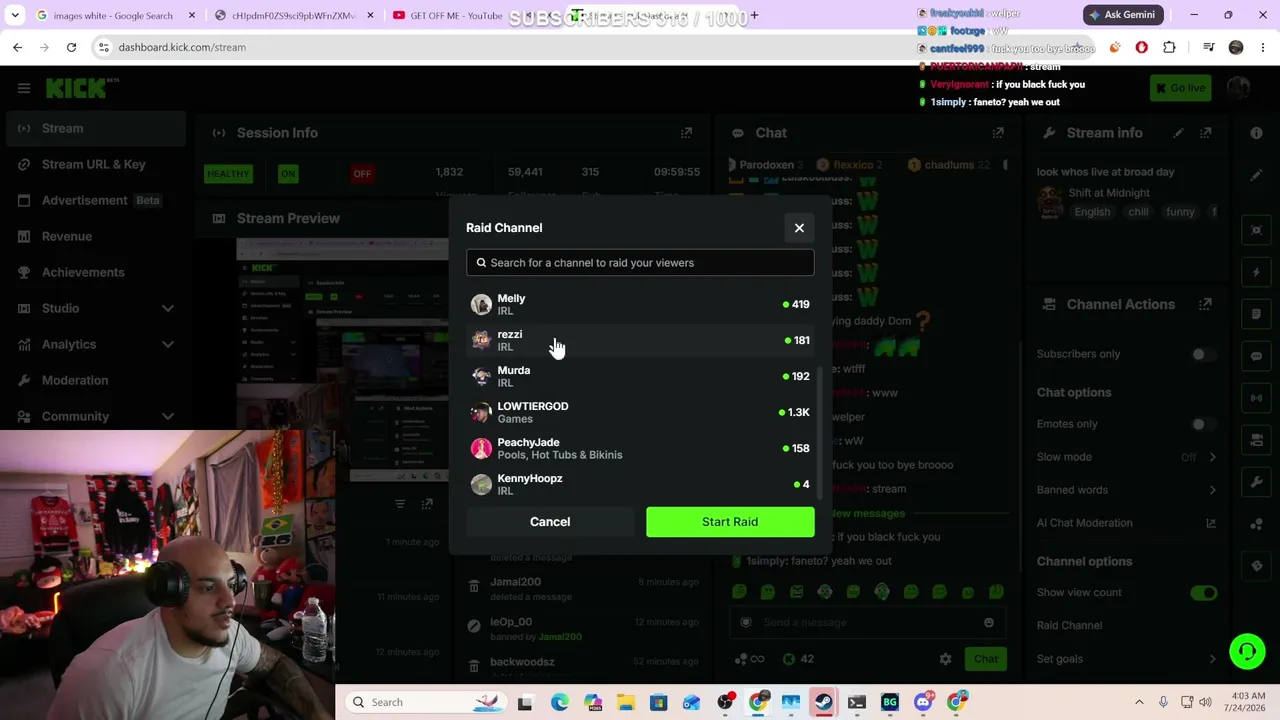
Task: Open AI Chat Moderation external link
Action: (1211, 523)
